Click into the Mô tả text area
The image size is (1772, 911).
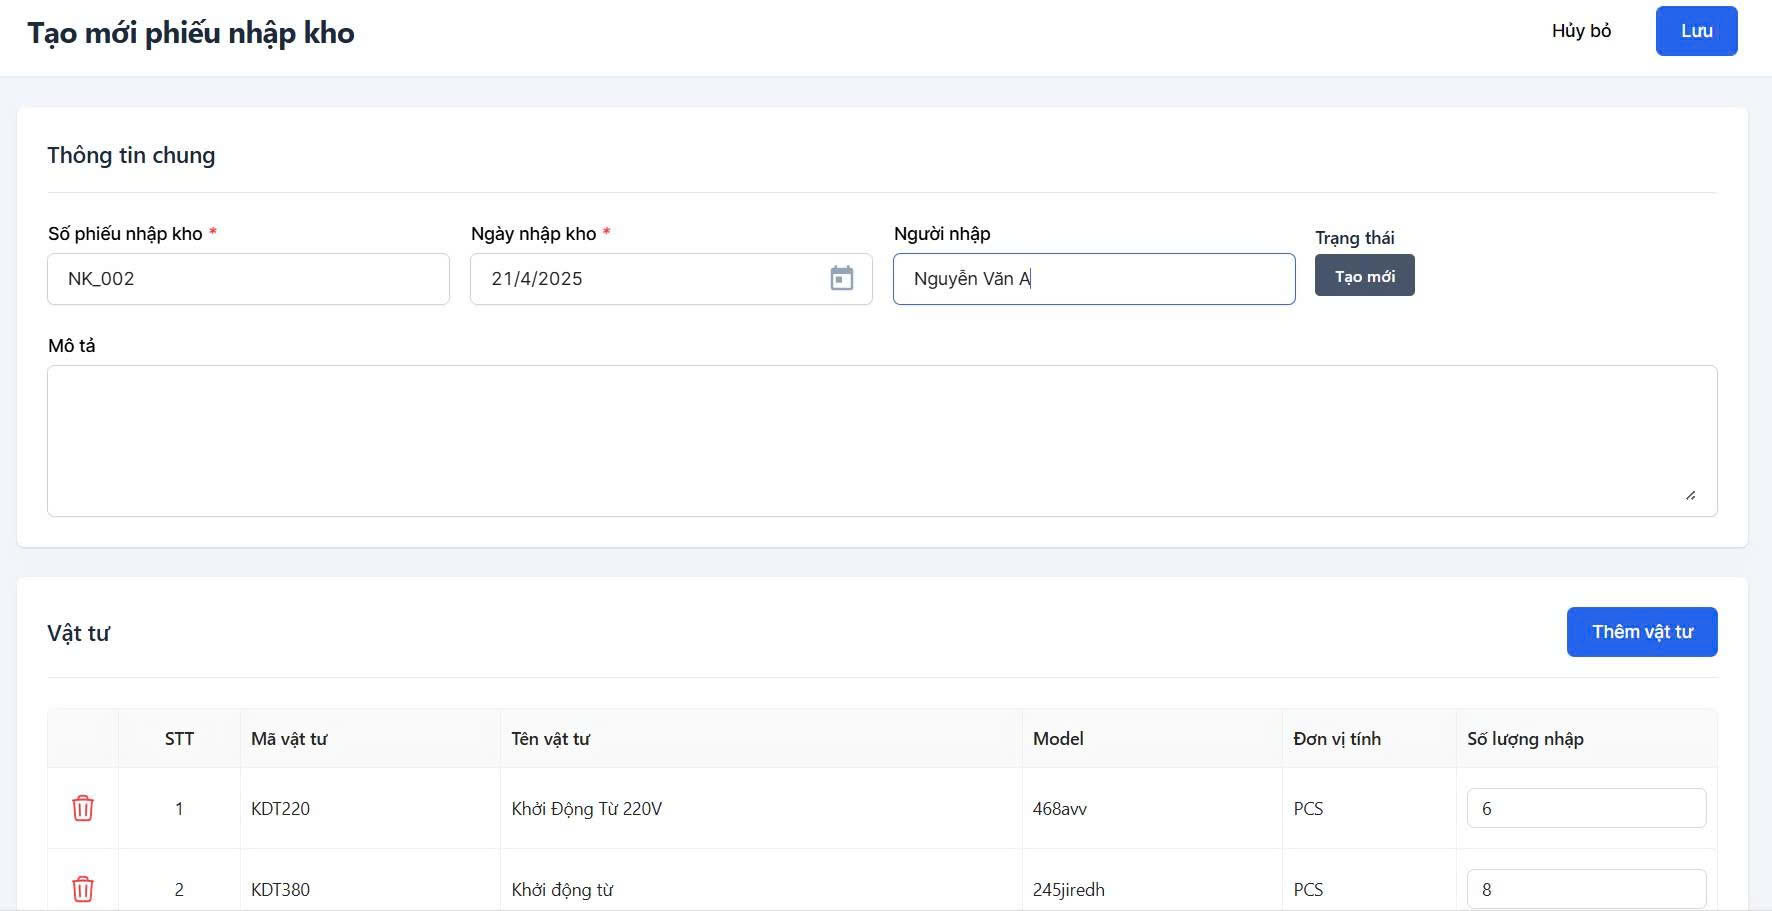pos(880,440)
